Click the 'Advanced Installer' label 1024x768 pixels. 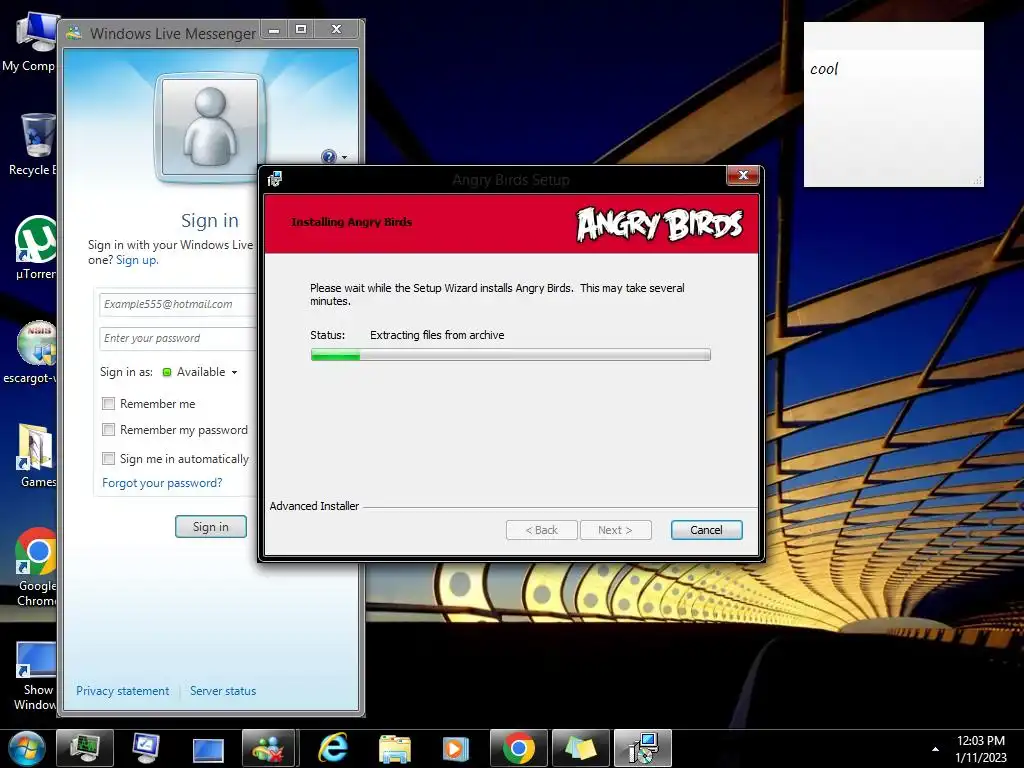click(x=314, y=506)
